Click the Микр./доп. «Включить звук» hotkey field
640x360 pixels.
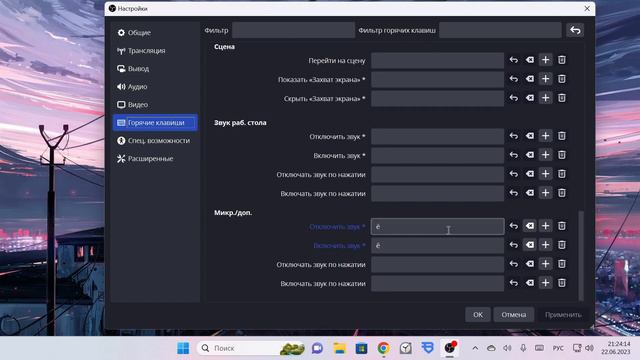[437, 245]
